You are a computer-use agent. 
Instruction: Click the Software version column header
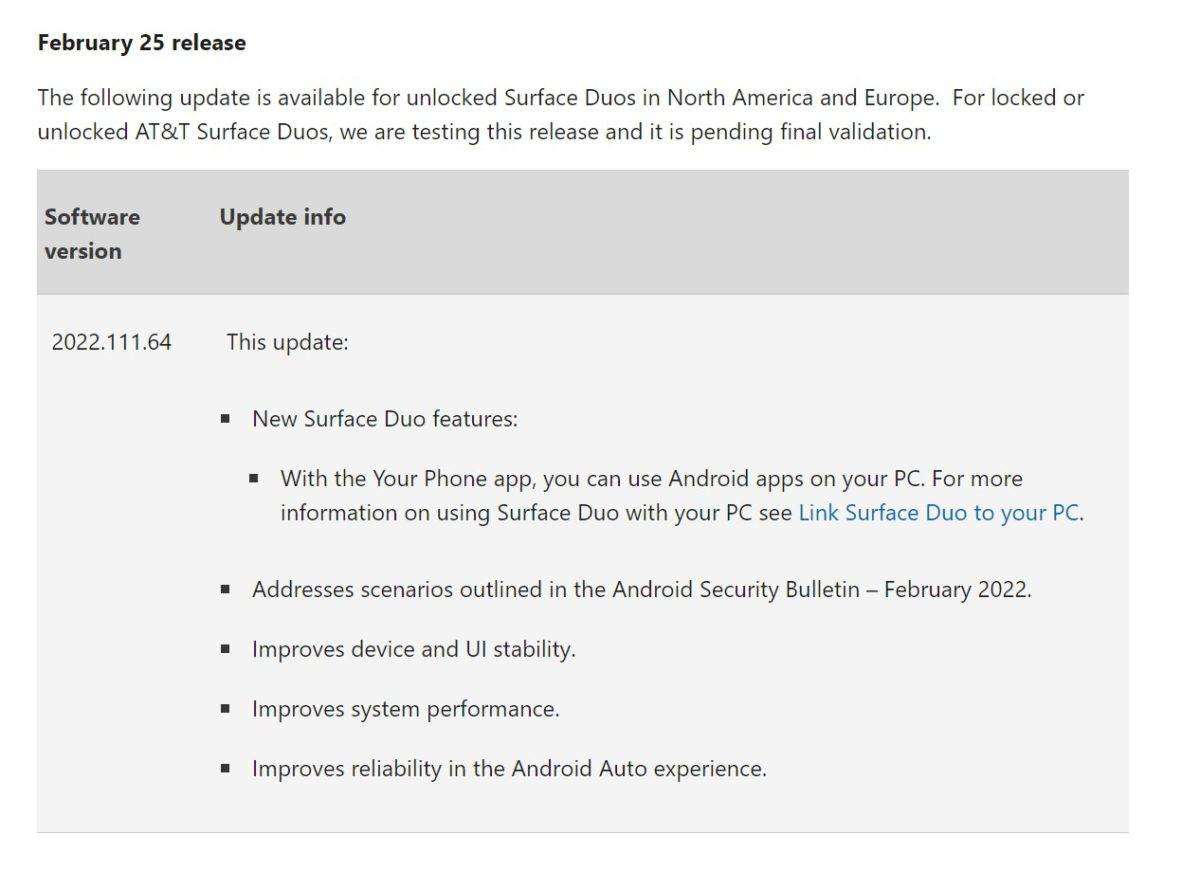pos(92,234)
